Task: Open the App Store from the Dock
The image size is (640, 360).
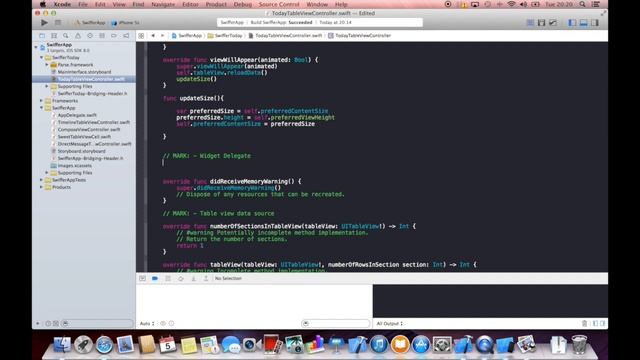Action: [x=421, y=345]
